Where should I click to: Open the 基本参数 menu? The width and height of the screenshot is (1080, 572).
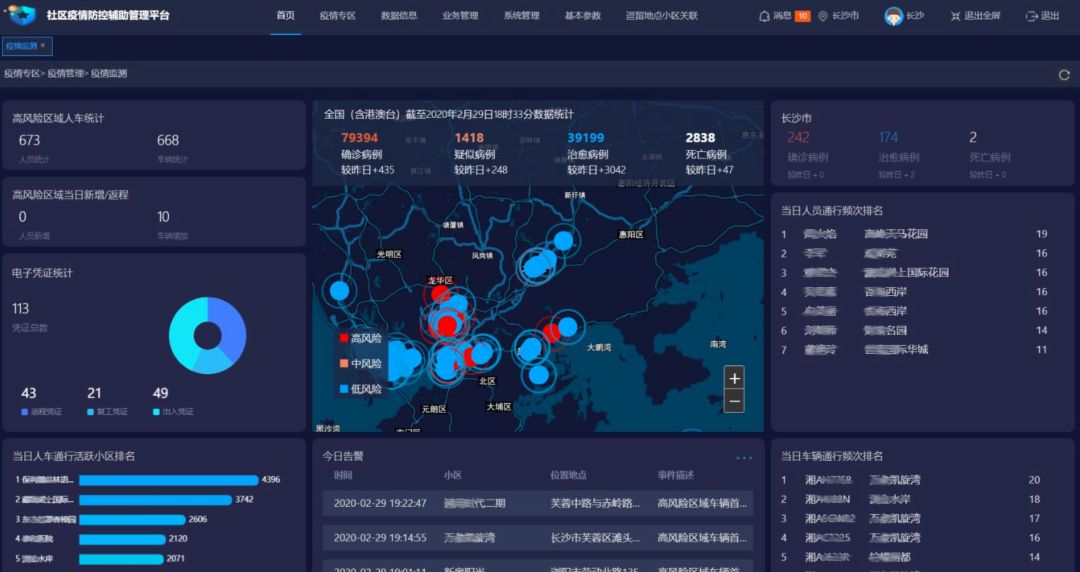pos(583,16)
